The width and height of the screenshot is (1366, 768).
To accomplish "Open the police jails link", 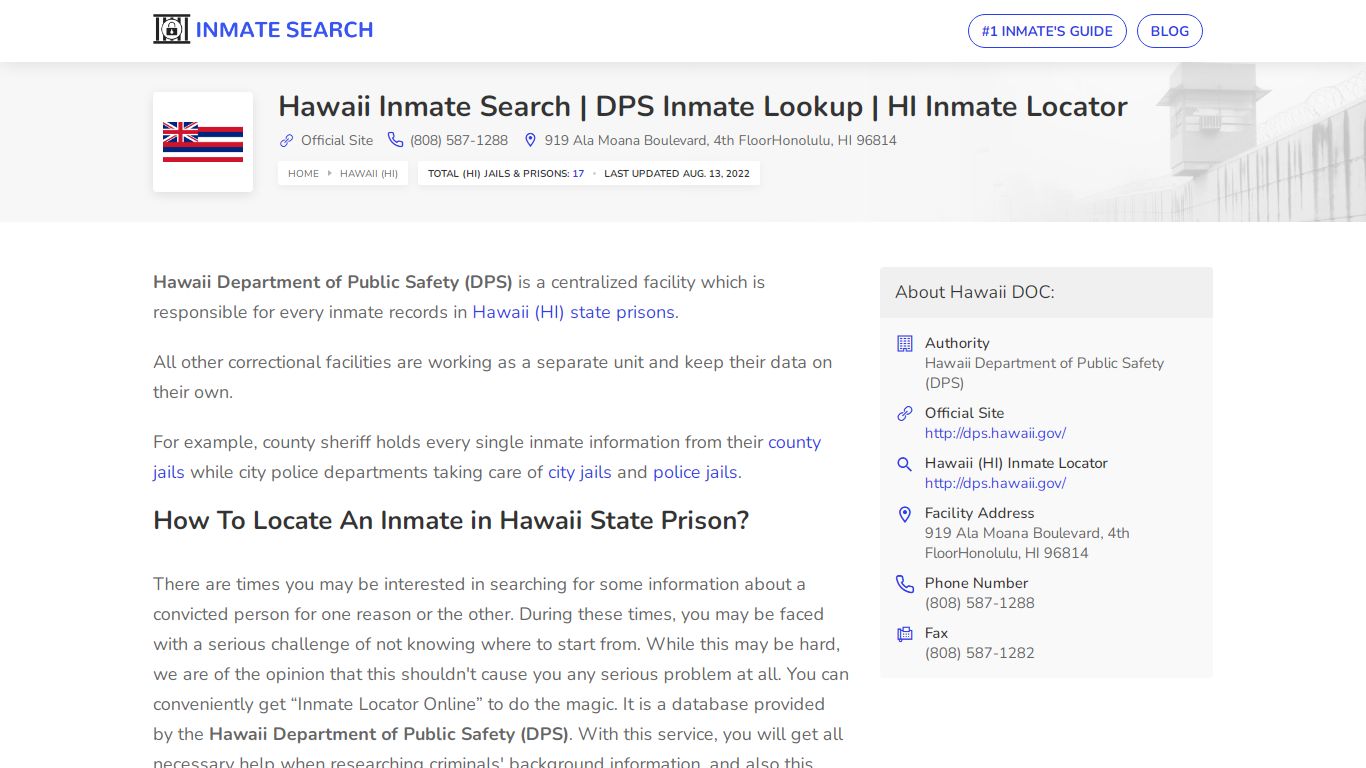I will (x=695, y=472).
